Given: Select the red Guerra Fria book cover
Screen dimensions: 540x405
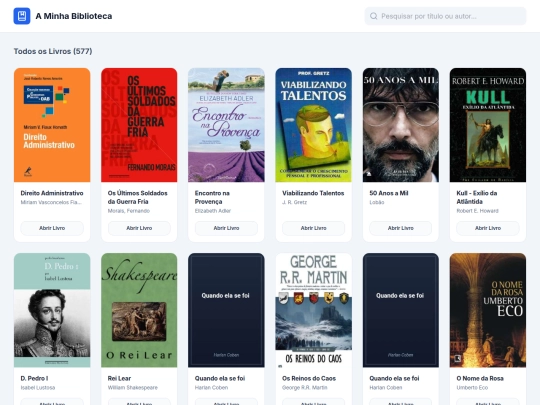Looking at the screenshot, I should tap(139, 125).
